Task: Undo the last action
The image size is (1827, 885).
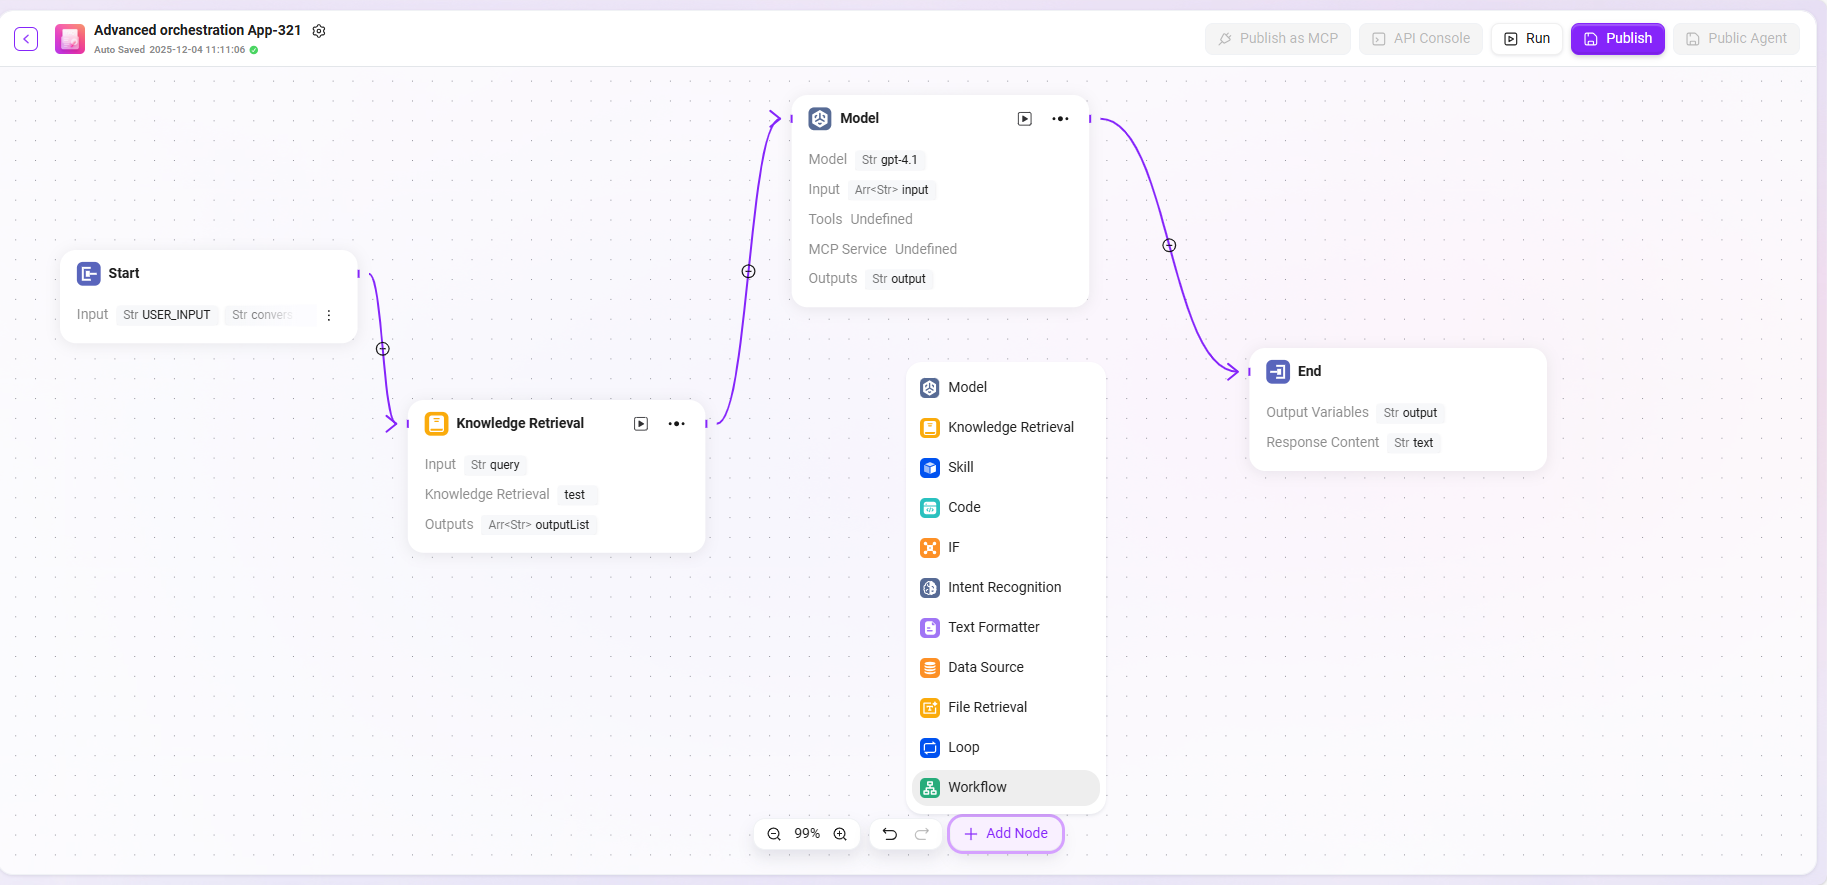Action: pyautogui.click(x=889, y=834)
